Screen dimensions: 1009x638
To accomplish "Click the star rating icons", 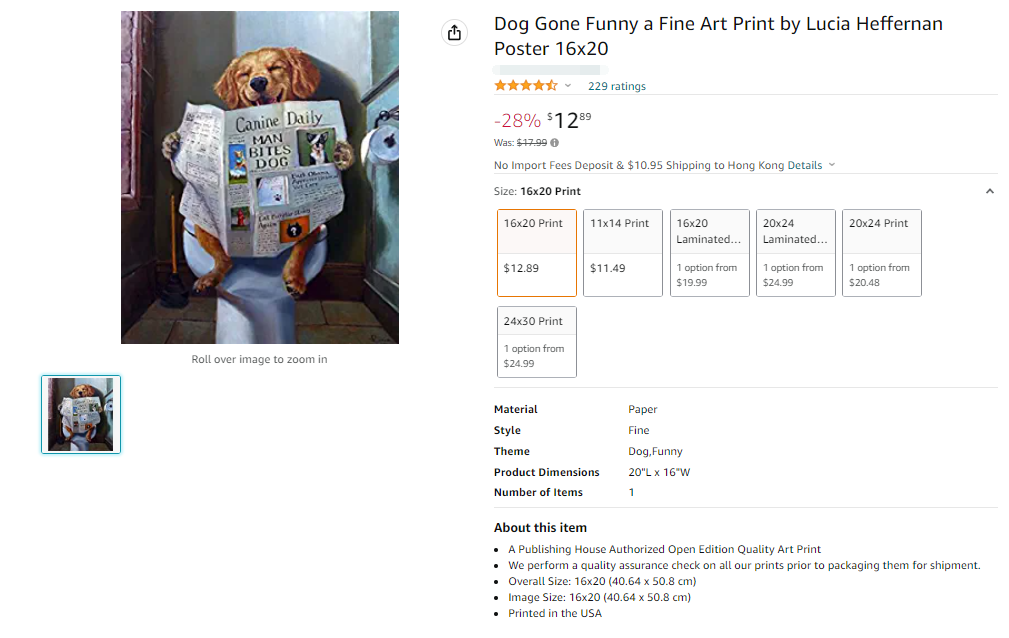I will [526, 86].
